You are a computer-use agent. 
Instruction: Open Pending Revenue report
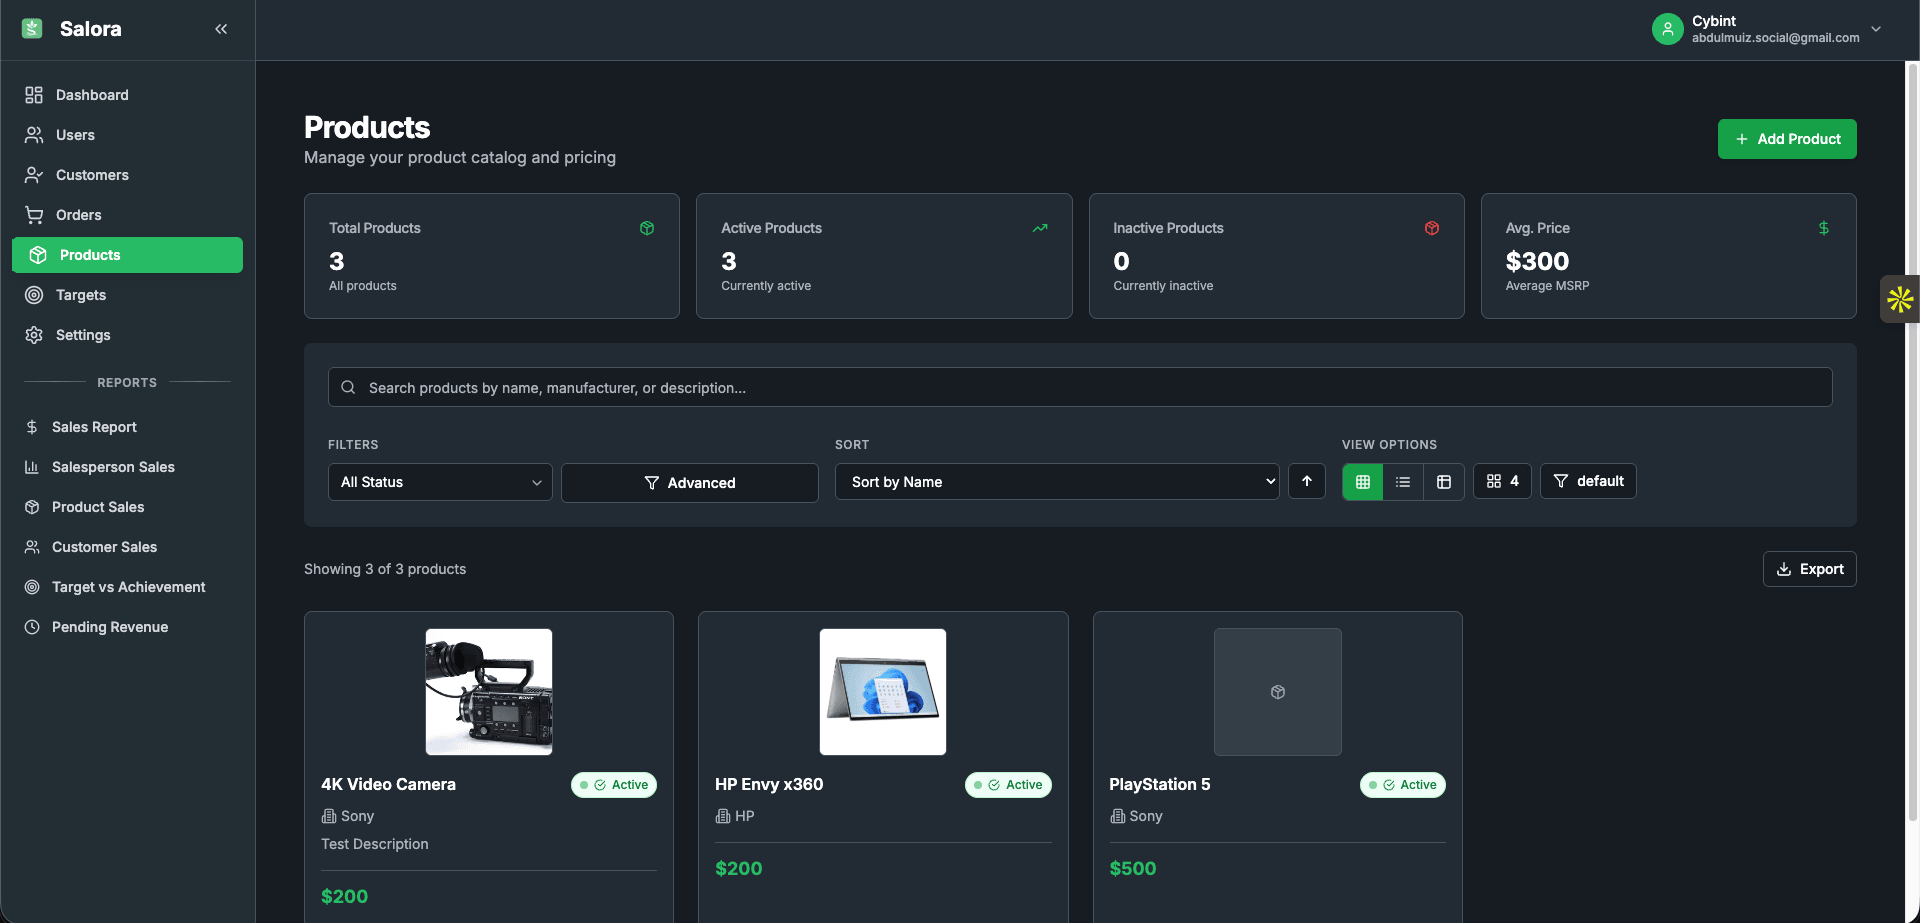pos(110,627)
